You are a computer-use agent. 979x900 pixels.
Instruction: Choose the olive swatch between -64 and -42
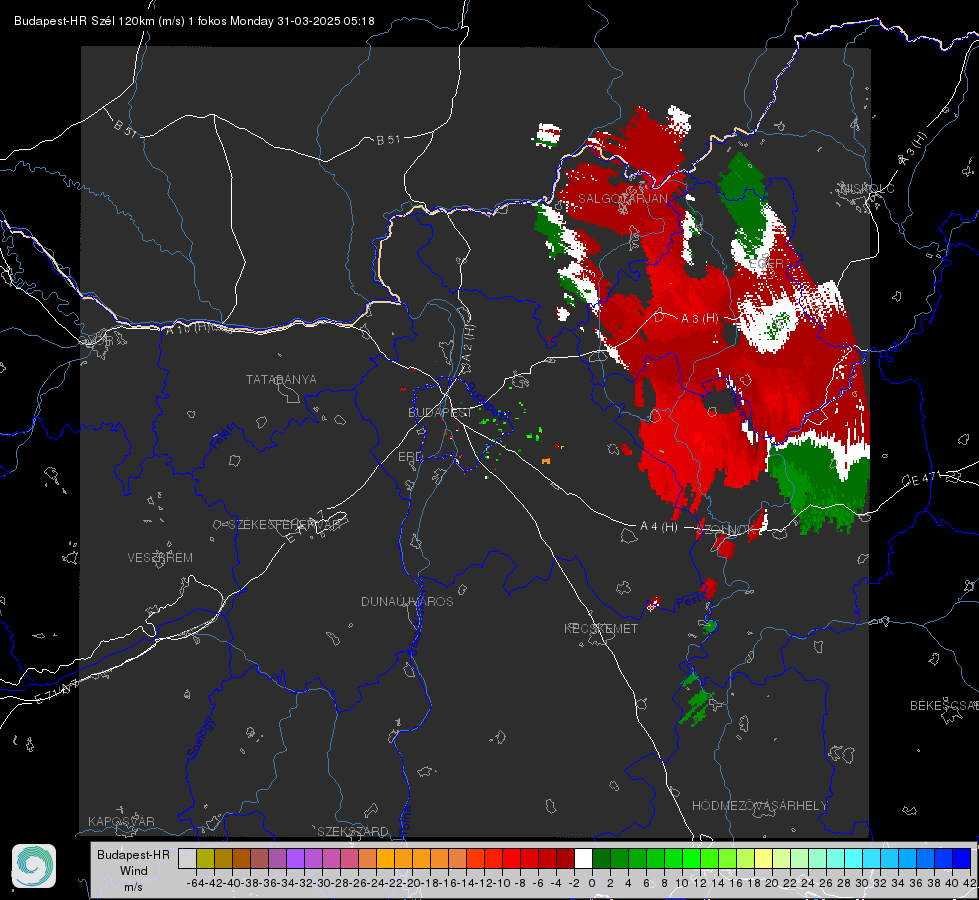(205, 859)
